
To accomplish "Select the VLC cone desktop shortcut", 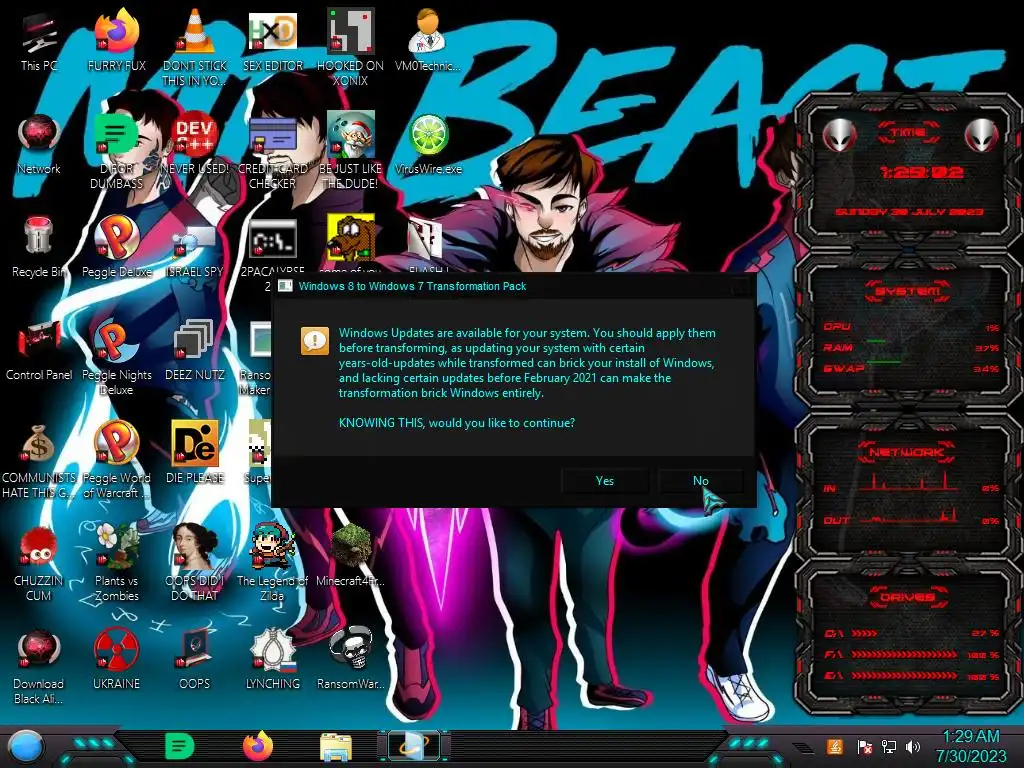I will [x=195, y=47].
